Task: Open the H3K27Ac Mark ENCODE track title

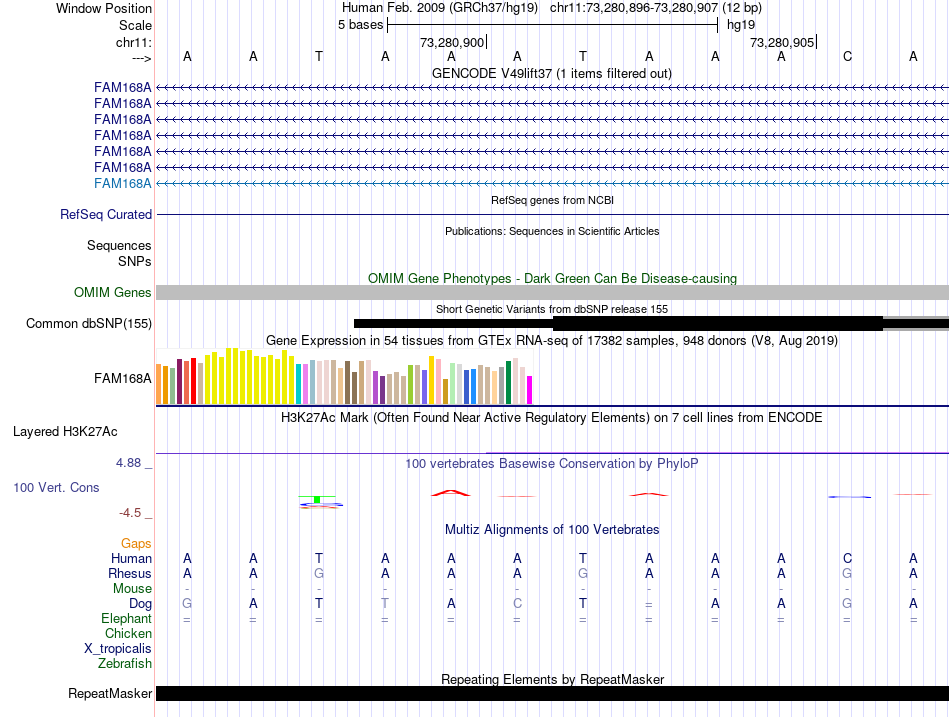Action: pyautogui.click(x=552, y=418)
